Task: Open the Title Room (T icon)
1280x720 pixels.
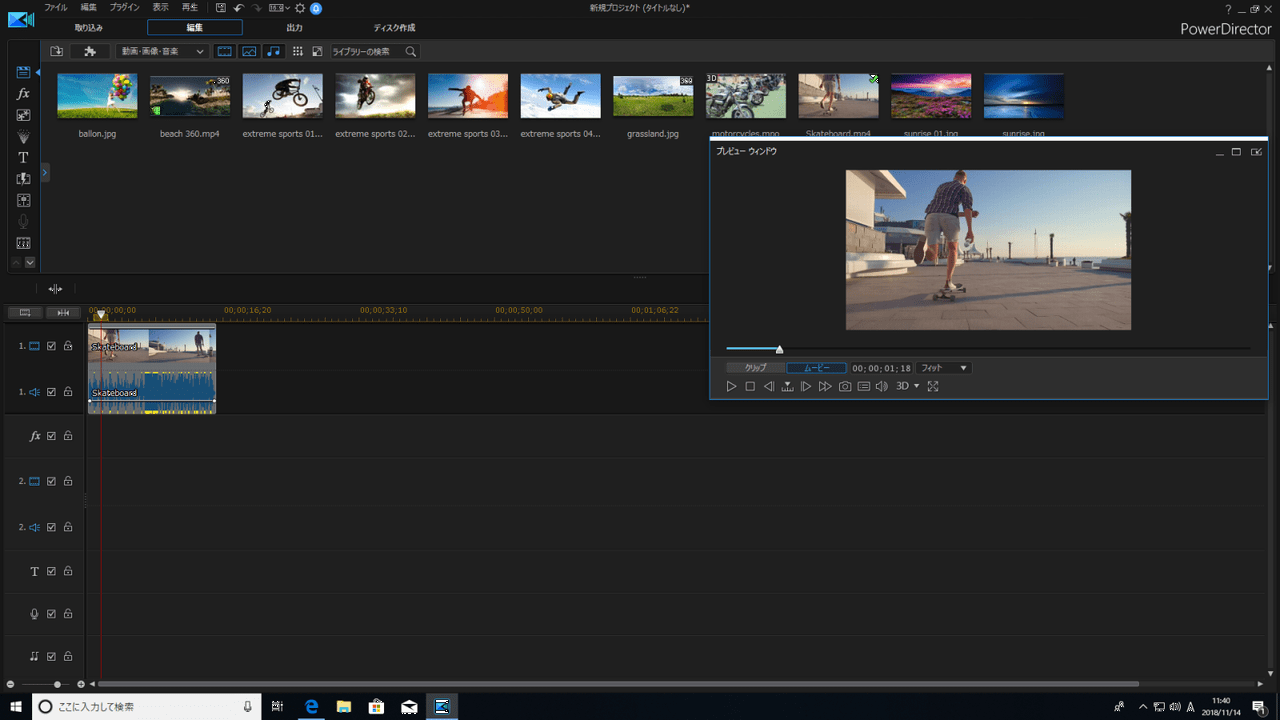Action: click(x=24, y=157)
